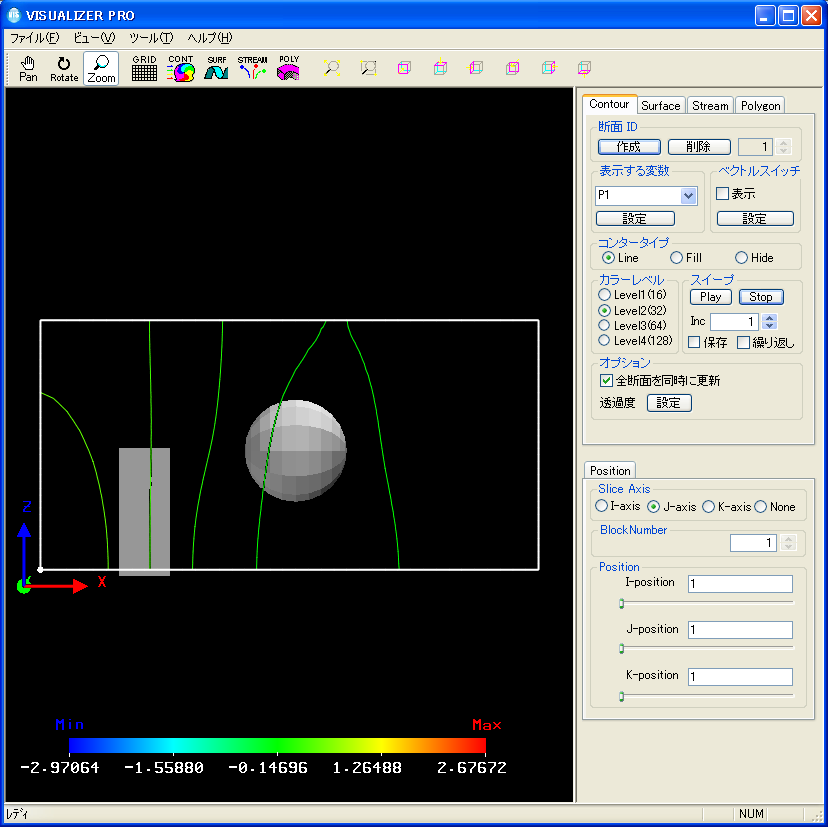Viewport: 828px width, 827px height.
Task: Increment the BlockNumber stepper
Action: point(789,538)
